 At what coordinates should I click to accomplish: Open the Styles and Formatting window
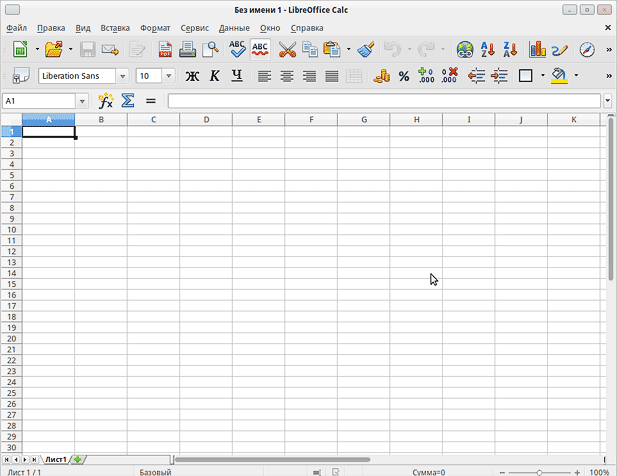point(21,76)
